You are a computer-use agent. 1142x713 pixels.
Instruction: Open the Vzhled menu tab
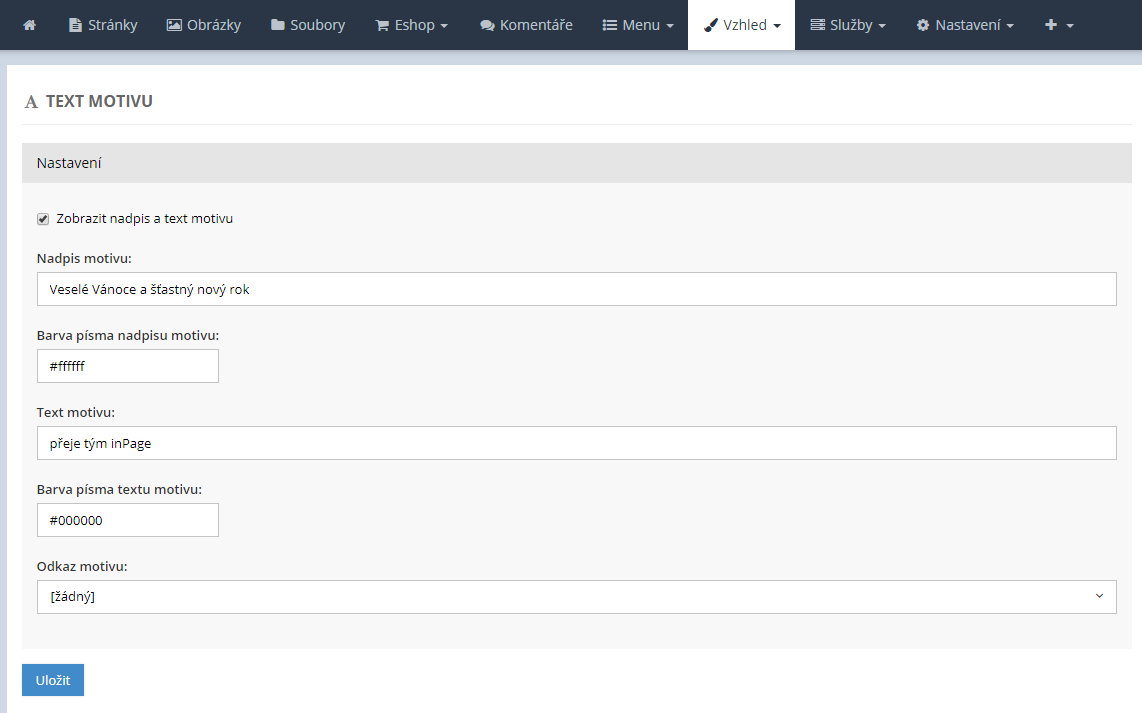(x=741, y=25)
